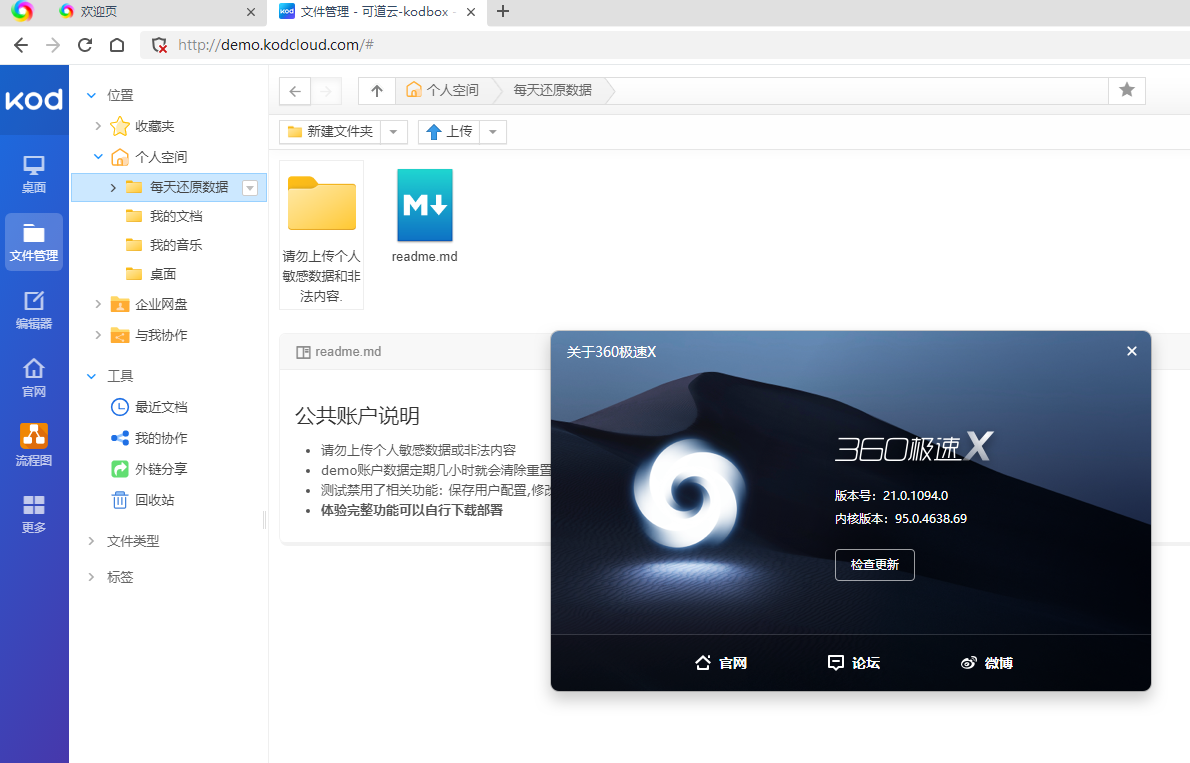Image resolution: width=1190 pixels, height=763 pixels.
Task: Expand the 标签 section
Action: (92, 577)
